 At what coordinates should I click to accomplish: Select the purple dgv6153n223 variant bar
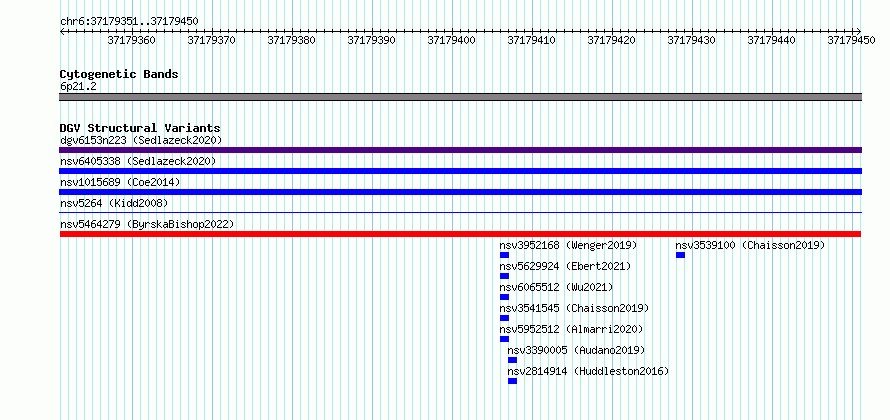(460, 150)
